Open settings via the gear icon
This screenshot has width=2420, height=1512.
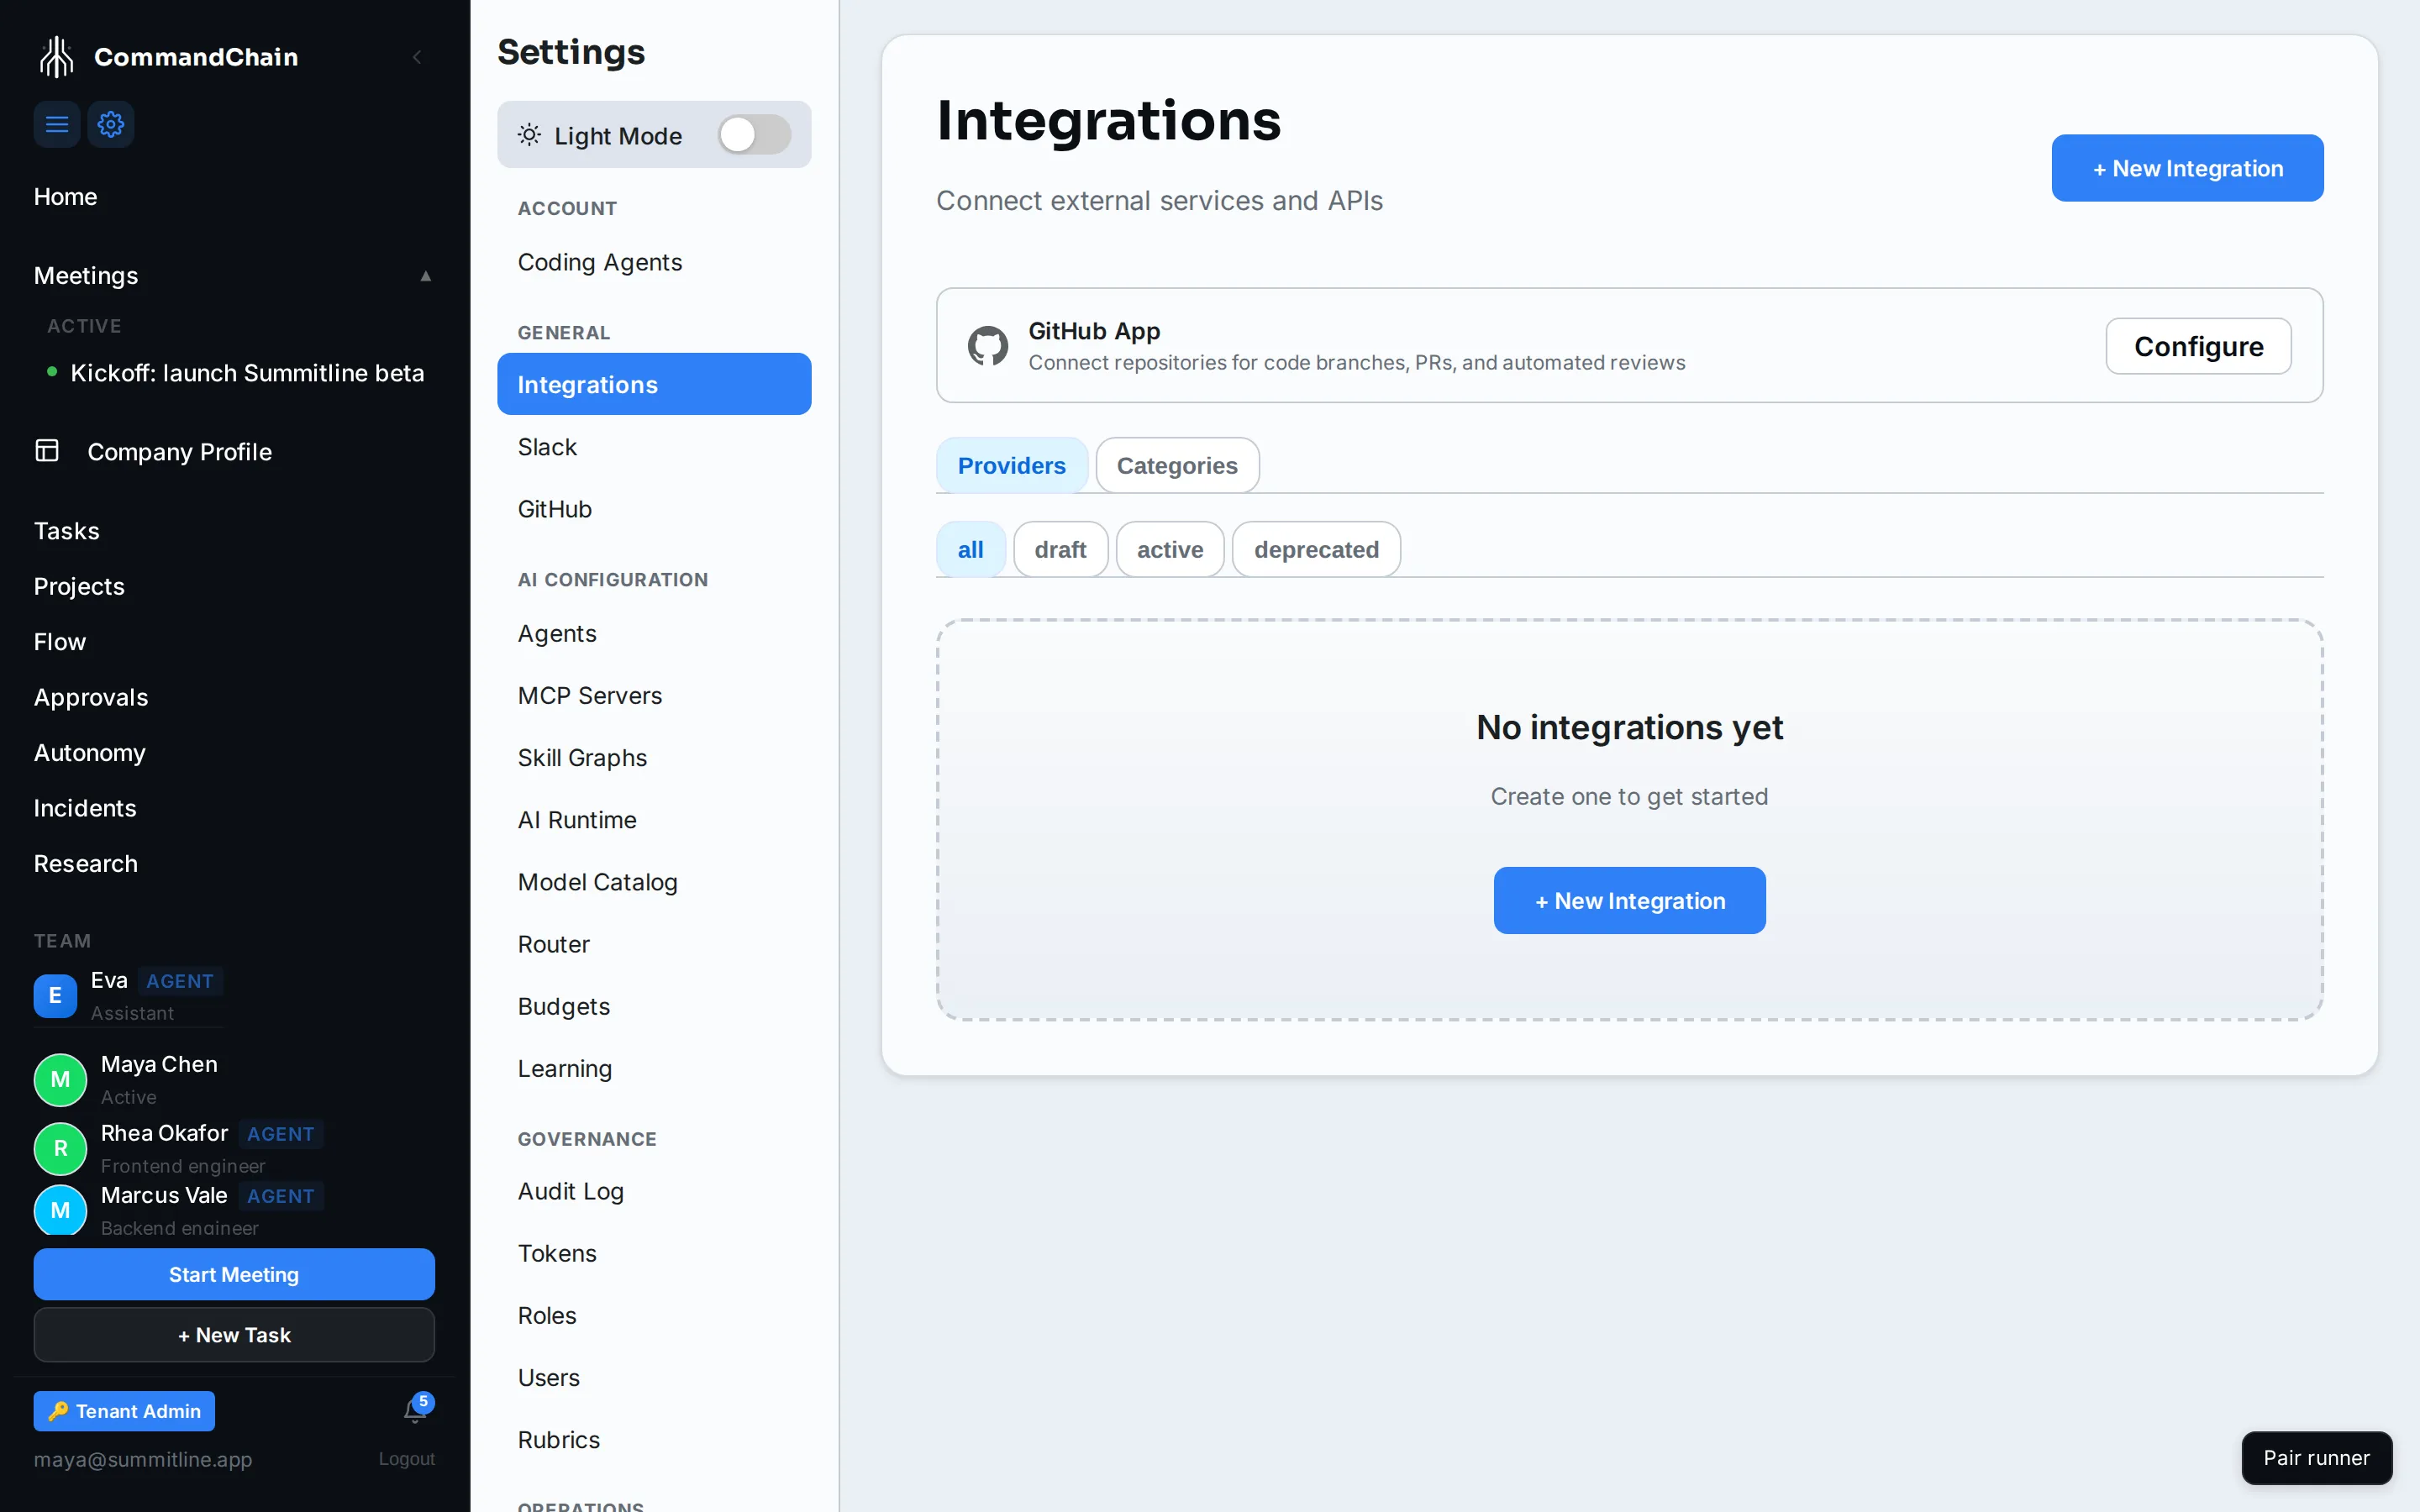(x=111, y=124)
